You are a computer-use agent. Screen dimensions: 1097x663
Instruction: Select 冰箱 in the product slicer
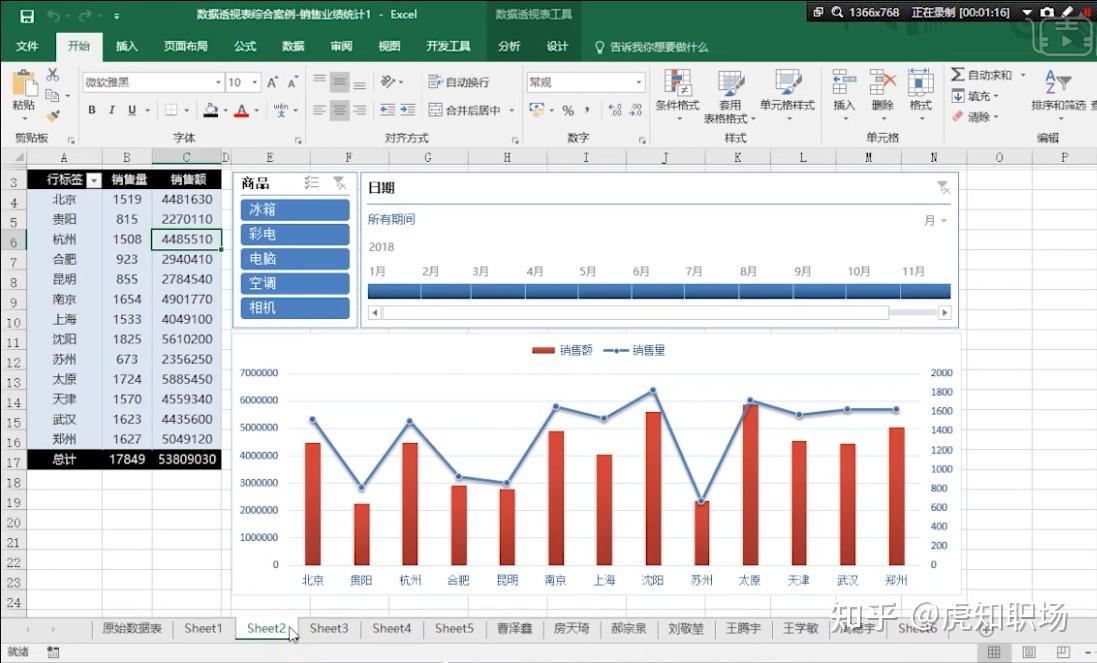(293, 210)
